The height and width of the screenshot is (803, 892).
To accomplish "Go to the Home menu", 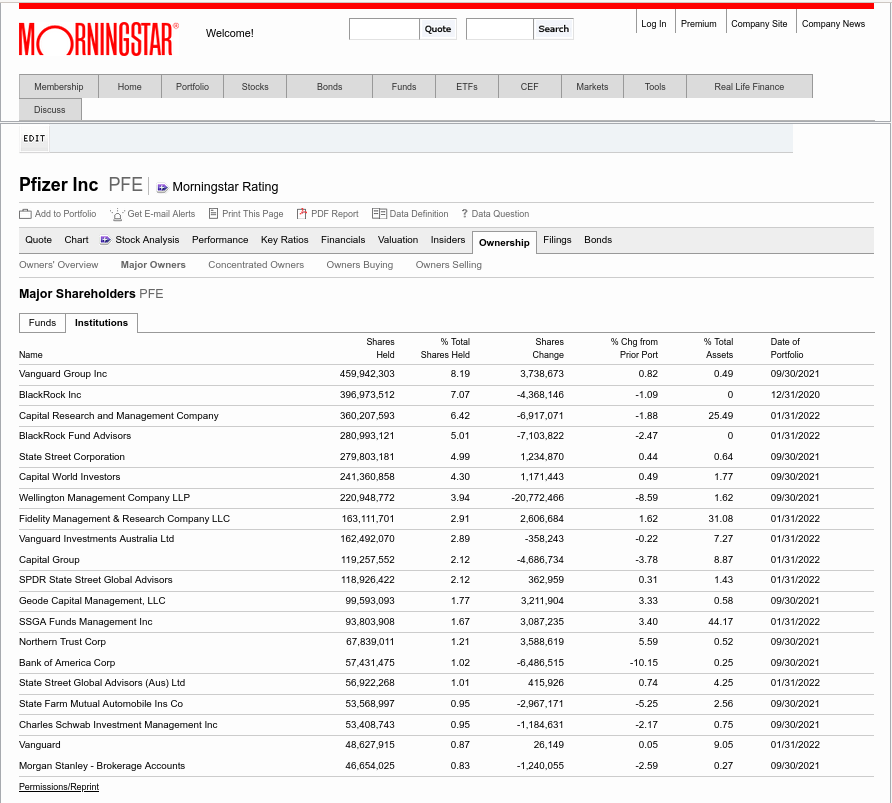I will coord(130,86).
